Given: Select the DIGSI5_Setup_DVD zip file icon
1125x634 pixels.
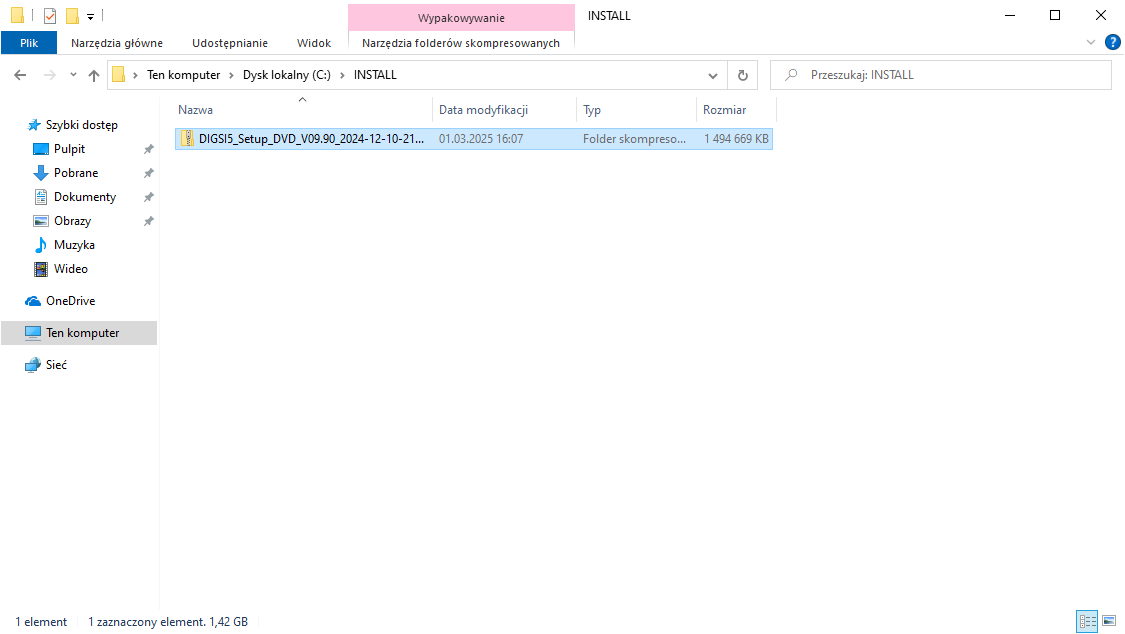Looking at the screenshot, I should (x=187, y=138).
